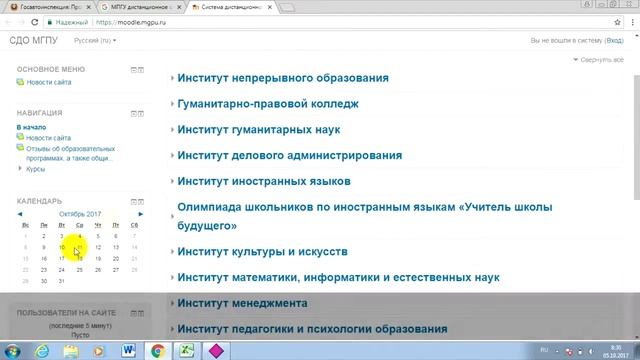Screen dimensions: 640x360
Task: Dock the Основное меню block icon
Action: tap(141, 70)
